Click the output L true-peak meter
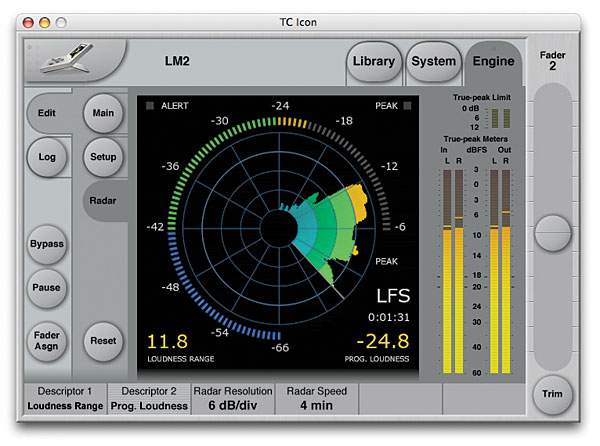Viewport: 600px width, 446px height. point(494,272)
